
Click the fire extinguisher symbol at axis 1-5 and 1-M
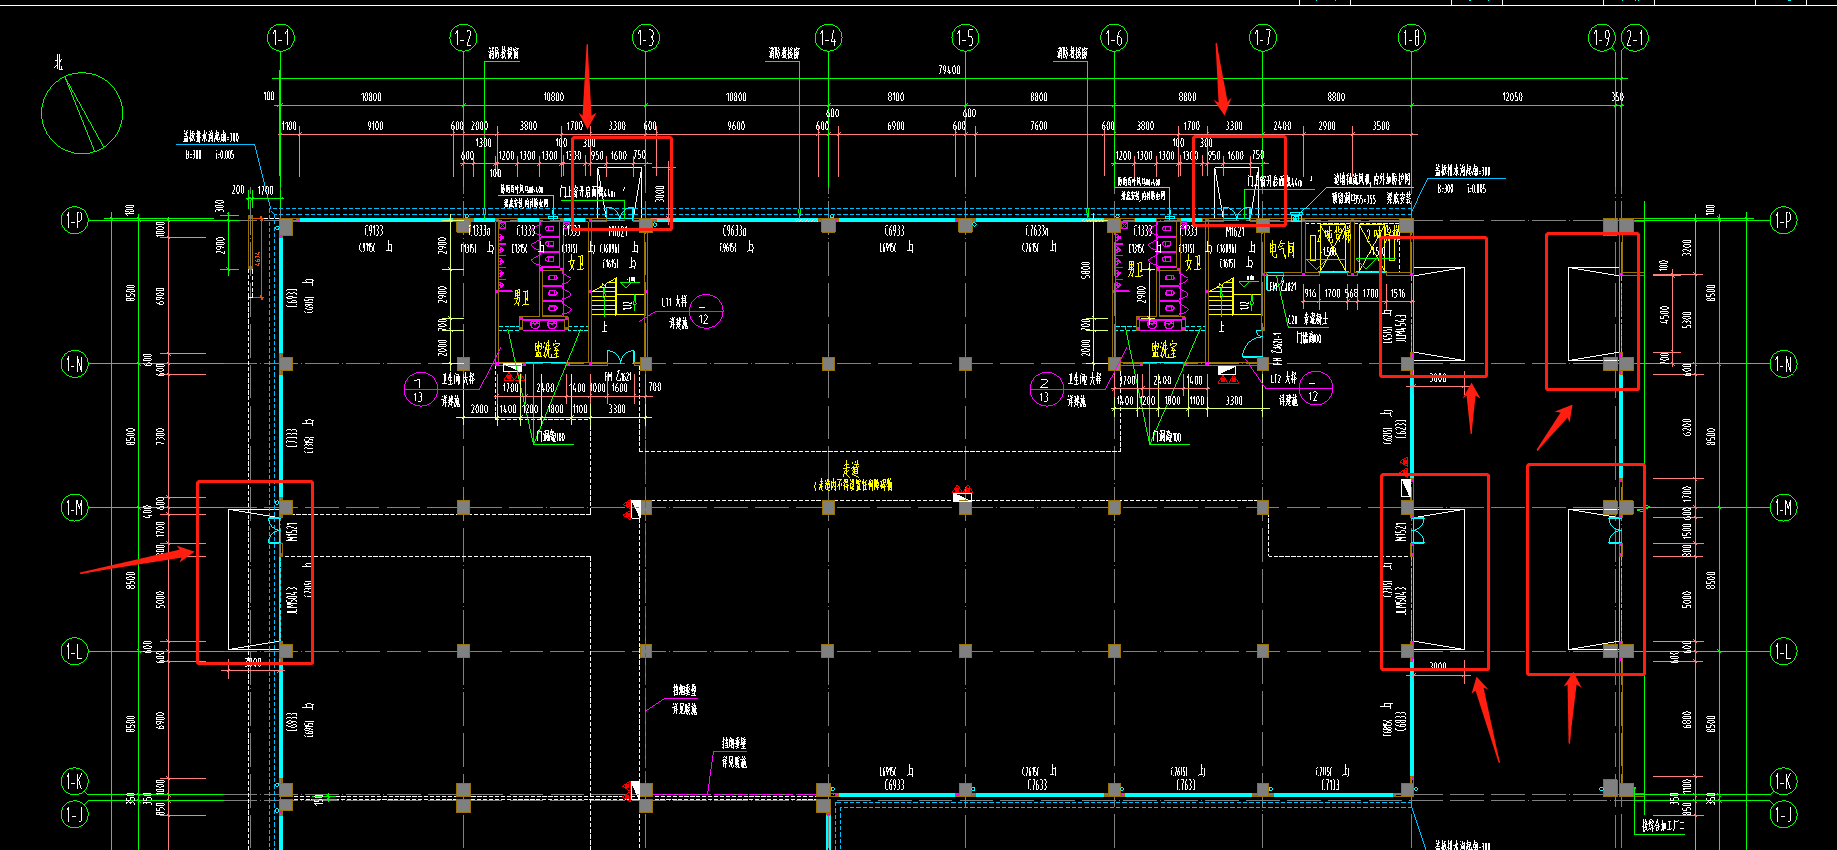click(x=962, y=494)
